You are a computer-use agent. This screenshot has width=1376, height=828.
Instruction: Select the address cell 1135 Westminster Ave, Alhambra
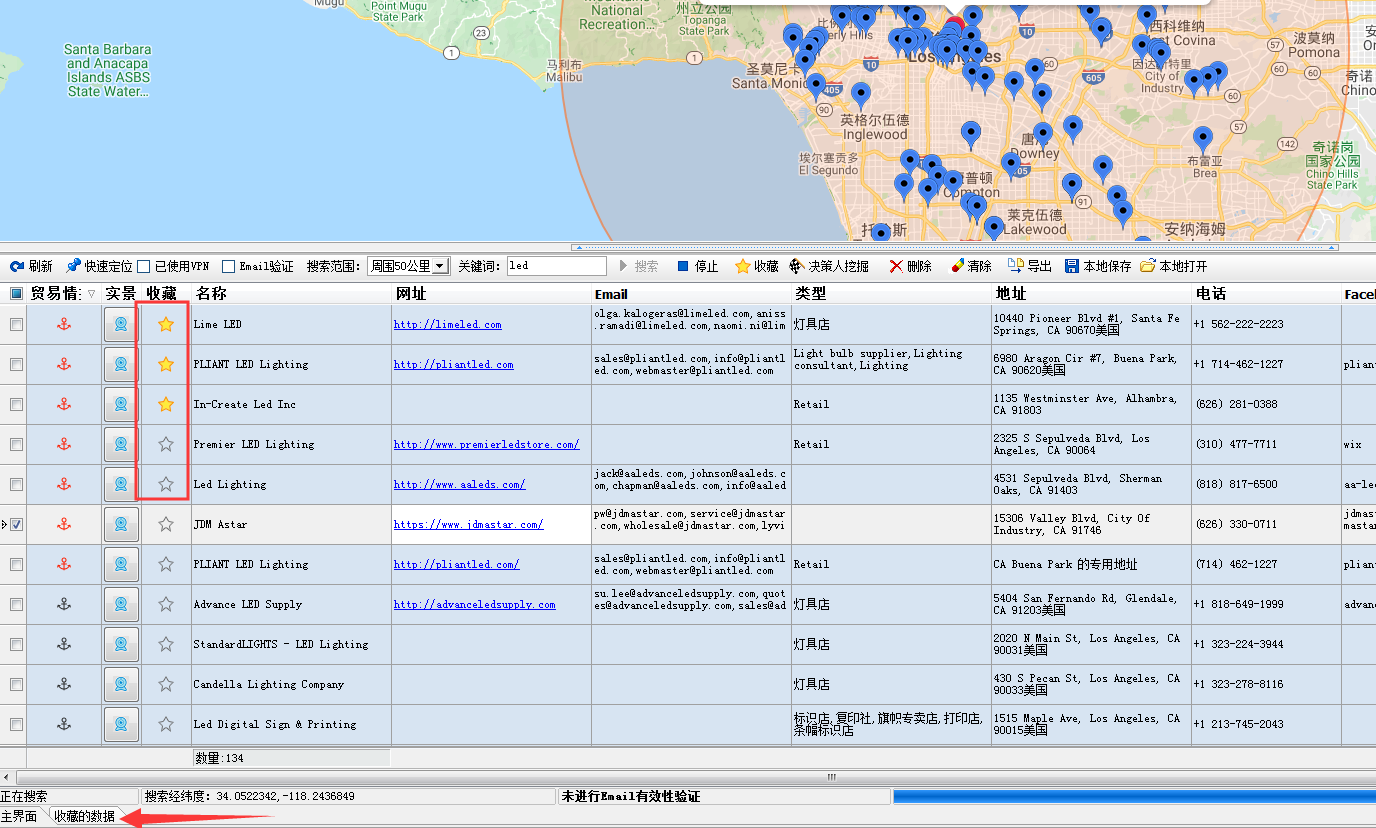[1091, 404]
